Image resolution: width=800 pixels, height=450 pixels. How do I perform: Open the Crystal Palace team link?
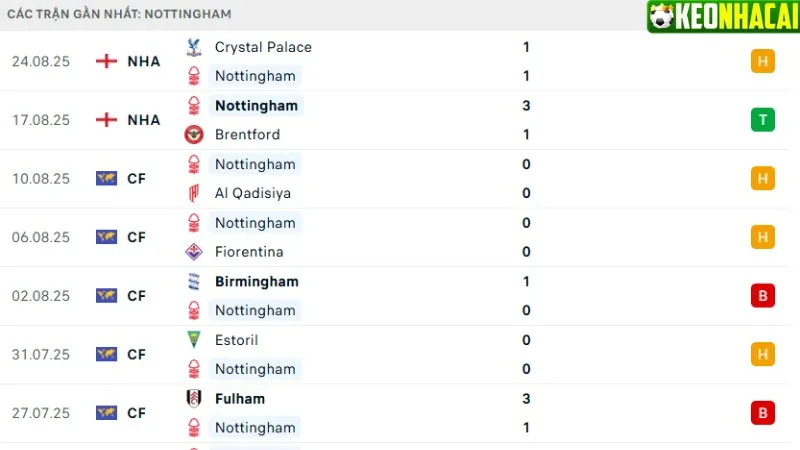263,47
